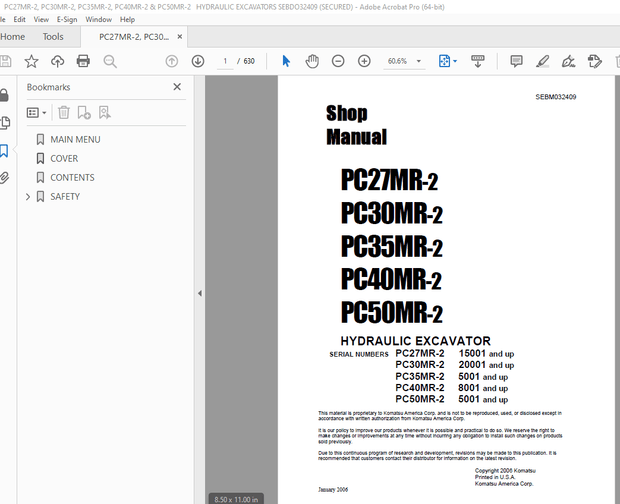Viewport: 620px width, 504px height.
Task: Open the Sign document tool
Action: (569, 61)
